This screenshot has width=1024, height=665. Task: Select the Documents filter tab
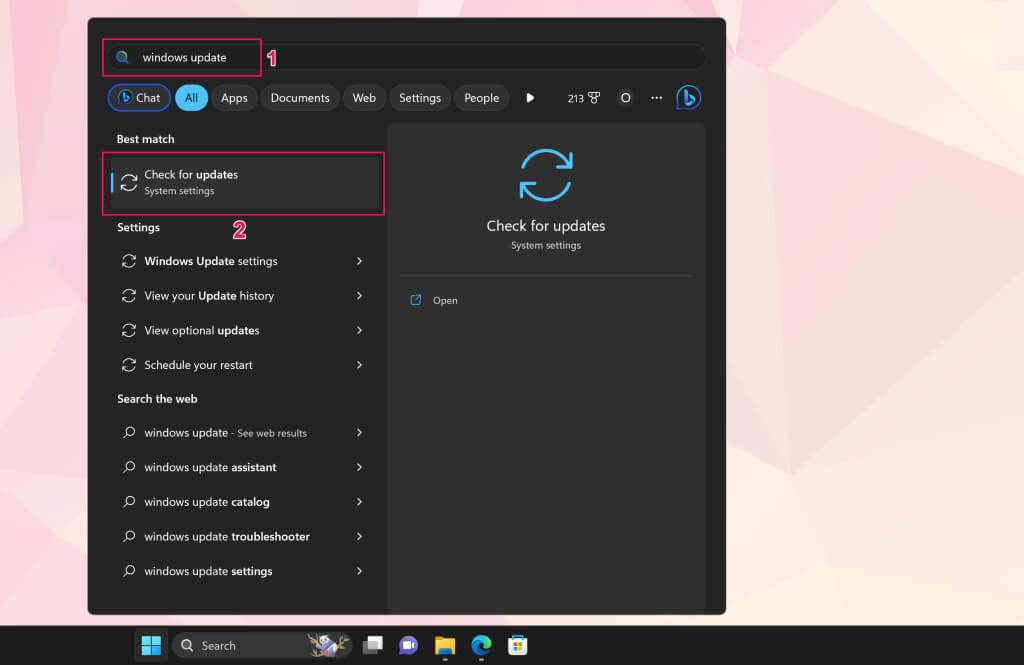point(300,98)
